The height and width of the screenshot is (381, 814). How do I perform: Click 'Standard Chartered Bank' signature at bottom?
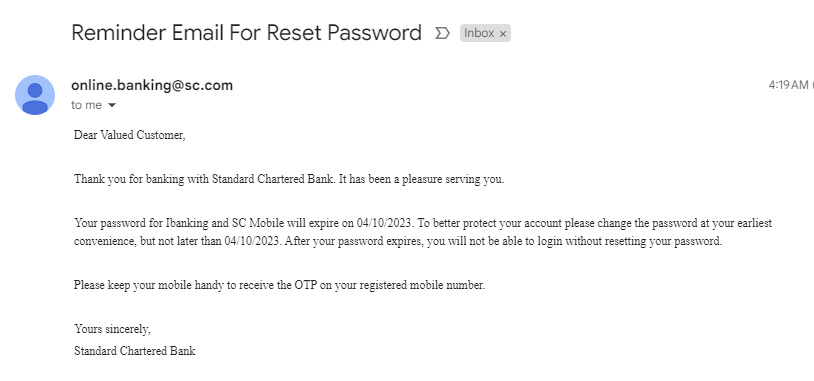pyautogui.click(x=134, y=351)
